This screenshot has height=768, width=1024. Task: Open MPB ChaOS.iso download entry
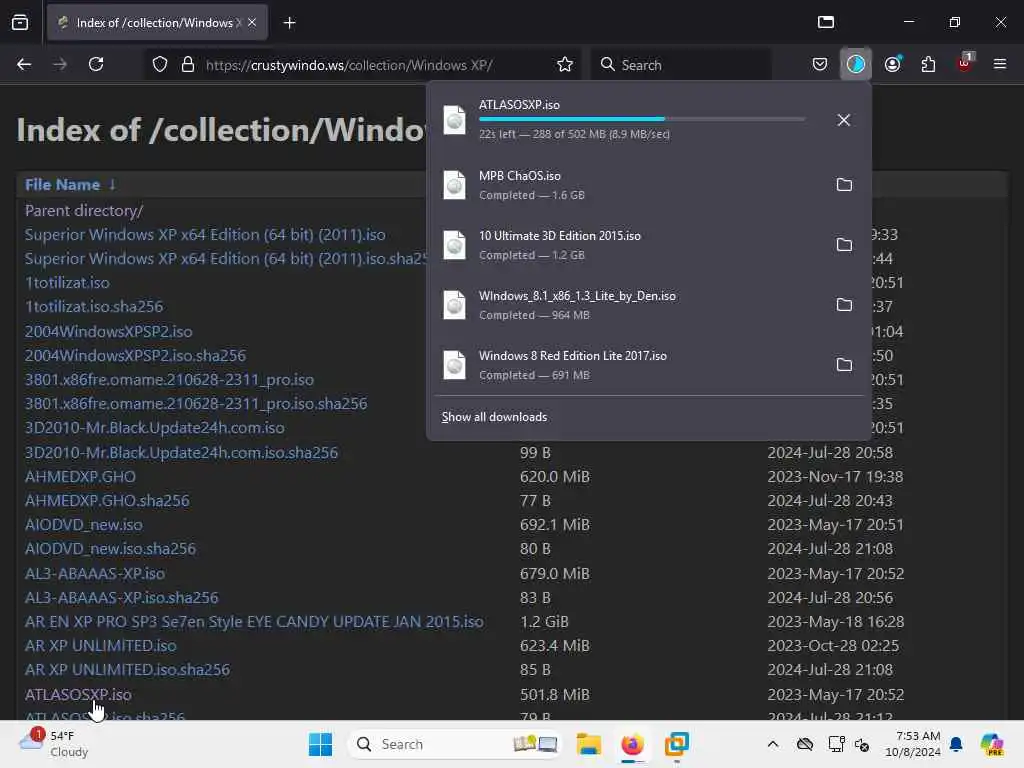pyautogui.click(x=627, y=185)
